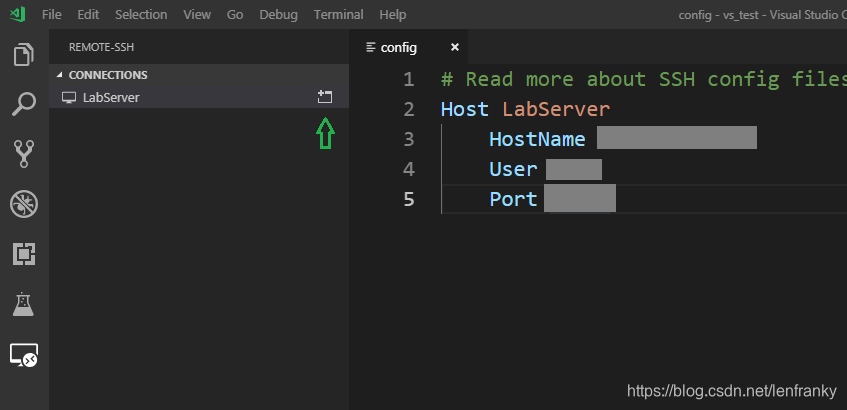Open the Test flask view

click(x=24, y=304)
